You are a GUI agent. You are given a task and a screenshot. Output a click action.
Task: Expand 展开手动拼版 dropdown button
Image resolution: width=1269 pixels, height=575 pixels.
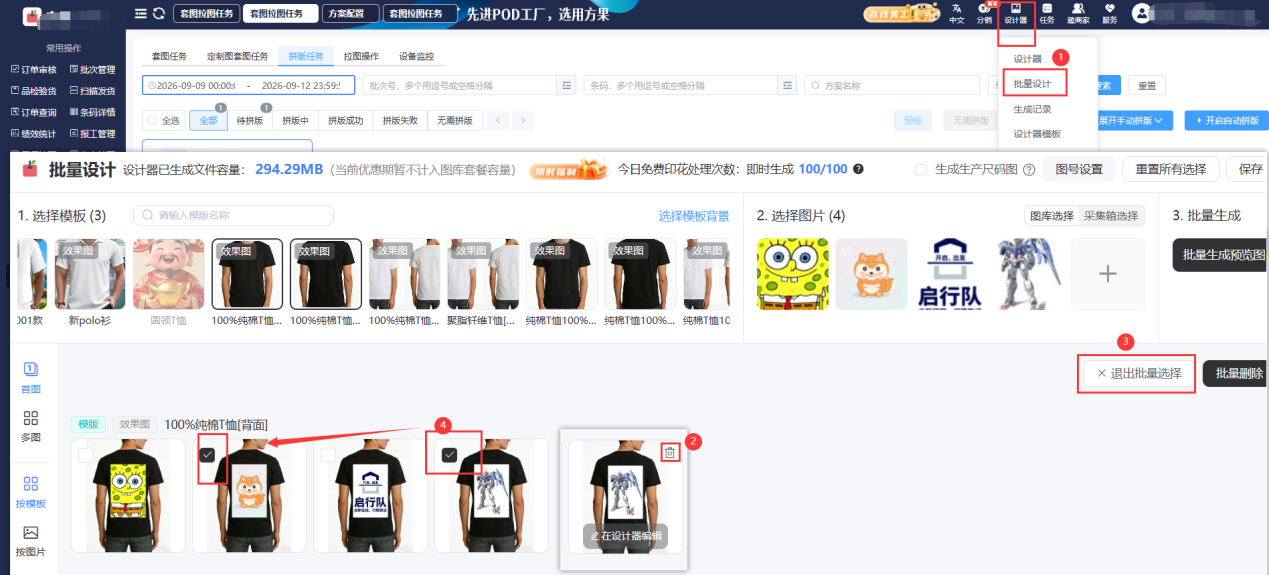click(1134, 121)
